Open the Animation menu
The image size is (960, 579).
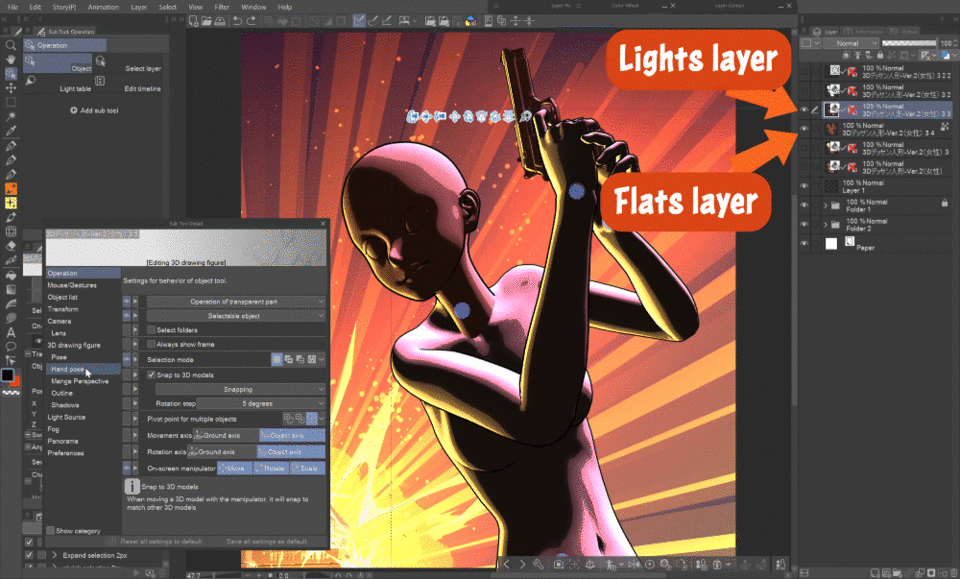103,7
